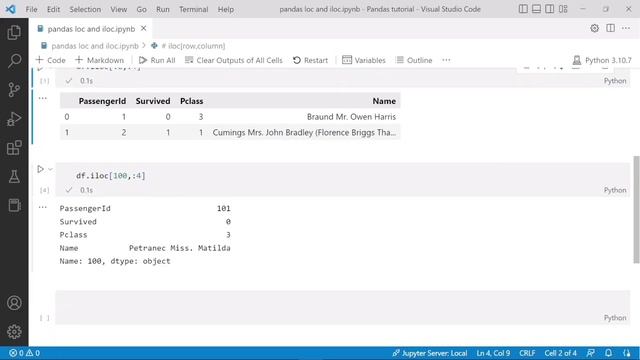
Task: Change language mode Python of iloc cell
Action: tap(615, 190)
